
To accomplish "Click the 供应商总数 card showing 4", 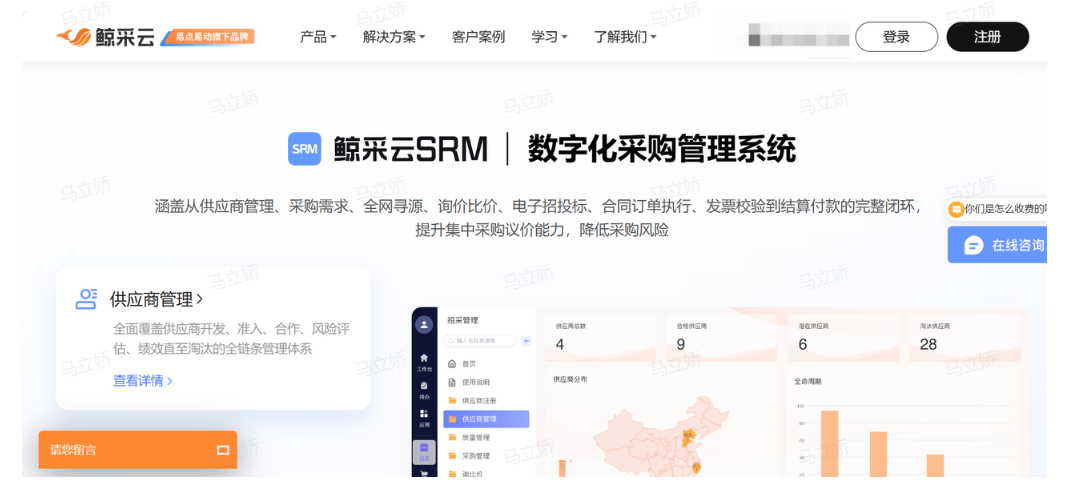I will tap(599, 338).
